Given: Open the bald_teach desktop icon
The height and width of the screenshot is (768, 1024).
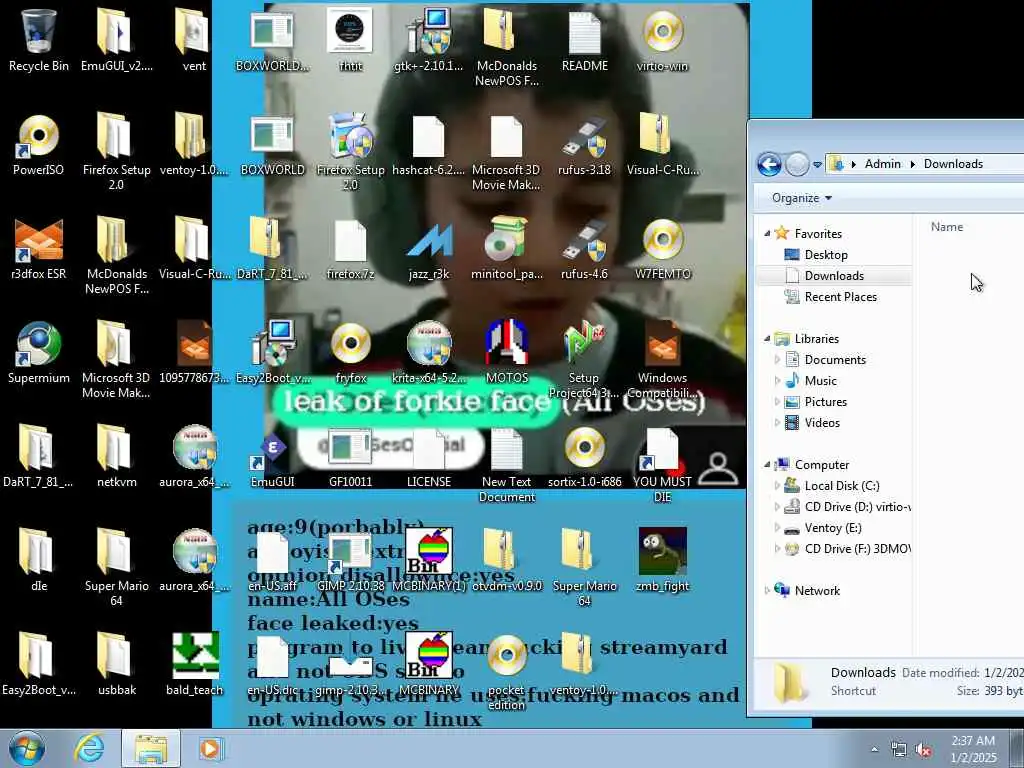Looking at the screenshot, I should [x=195, y=664].
